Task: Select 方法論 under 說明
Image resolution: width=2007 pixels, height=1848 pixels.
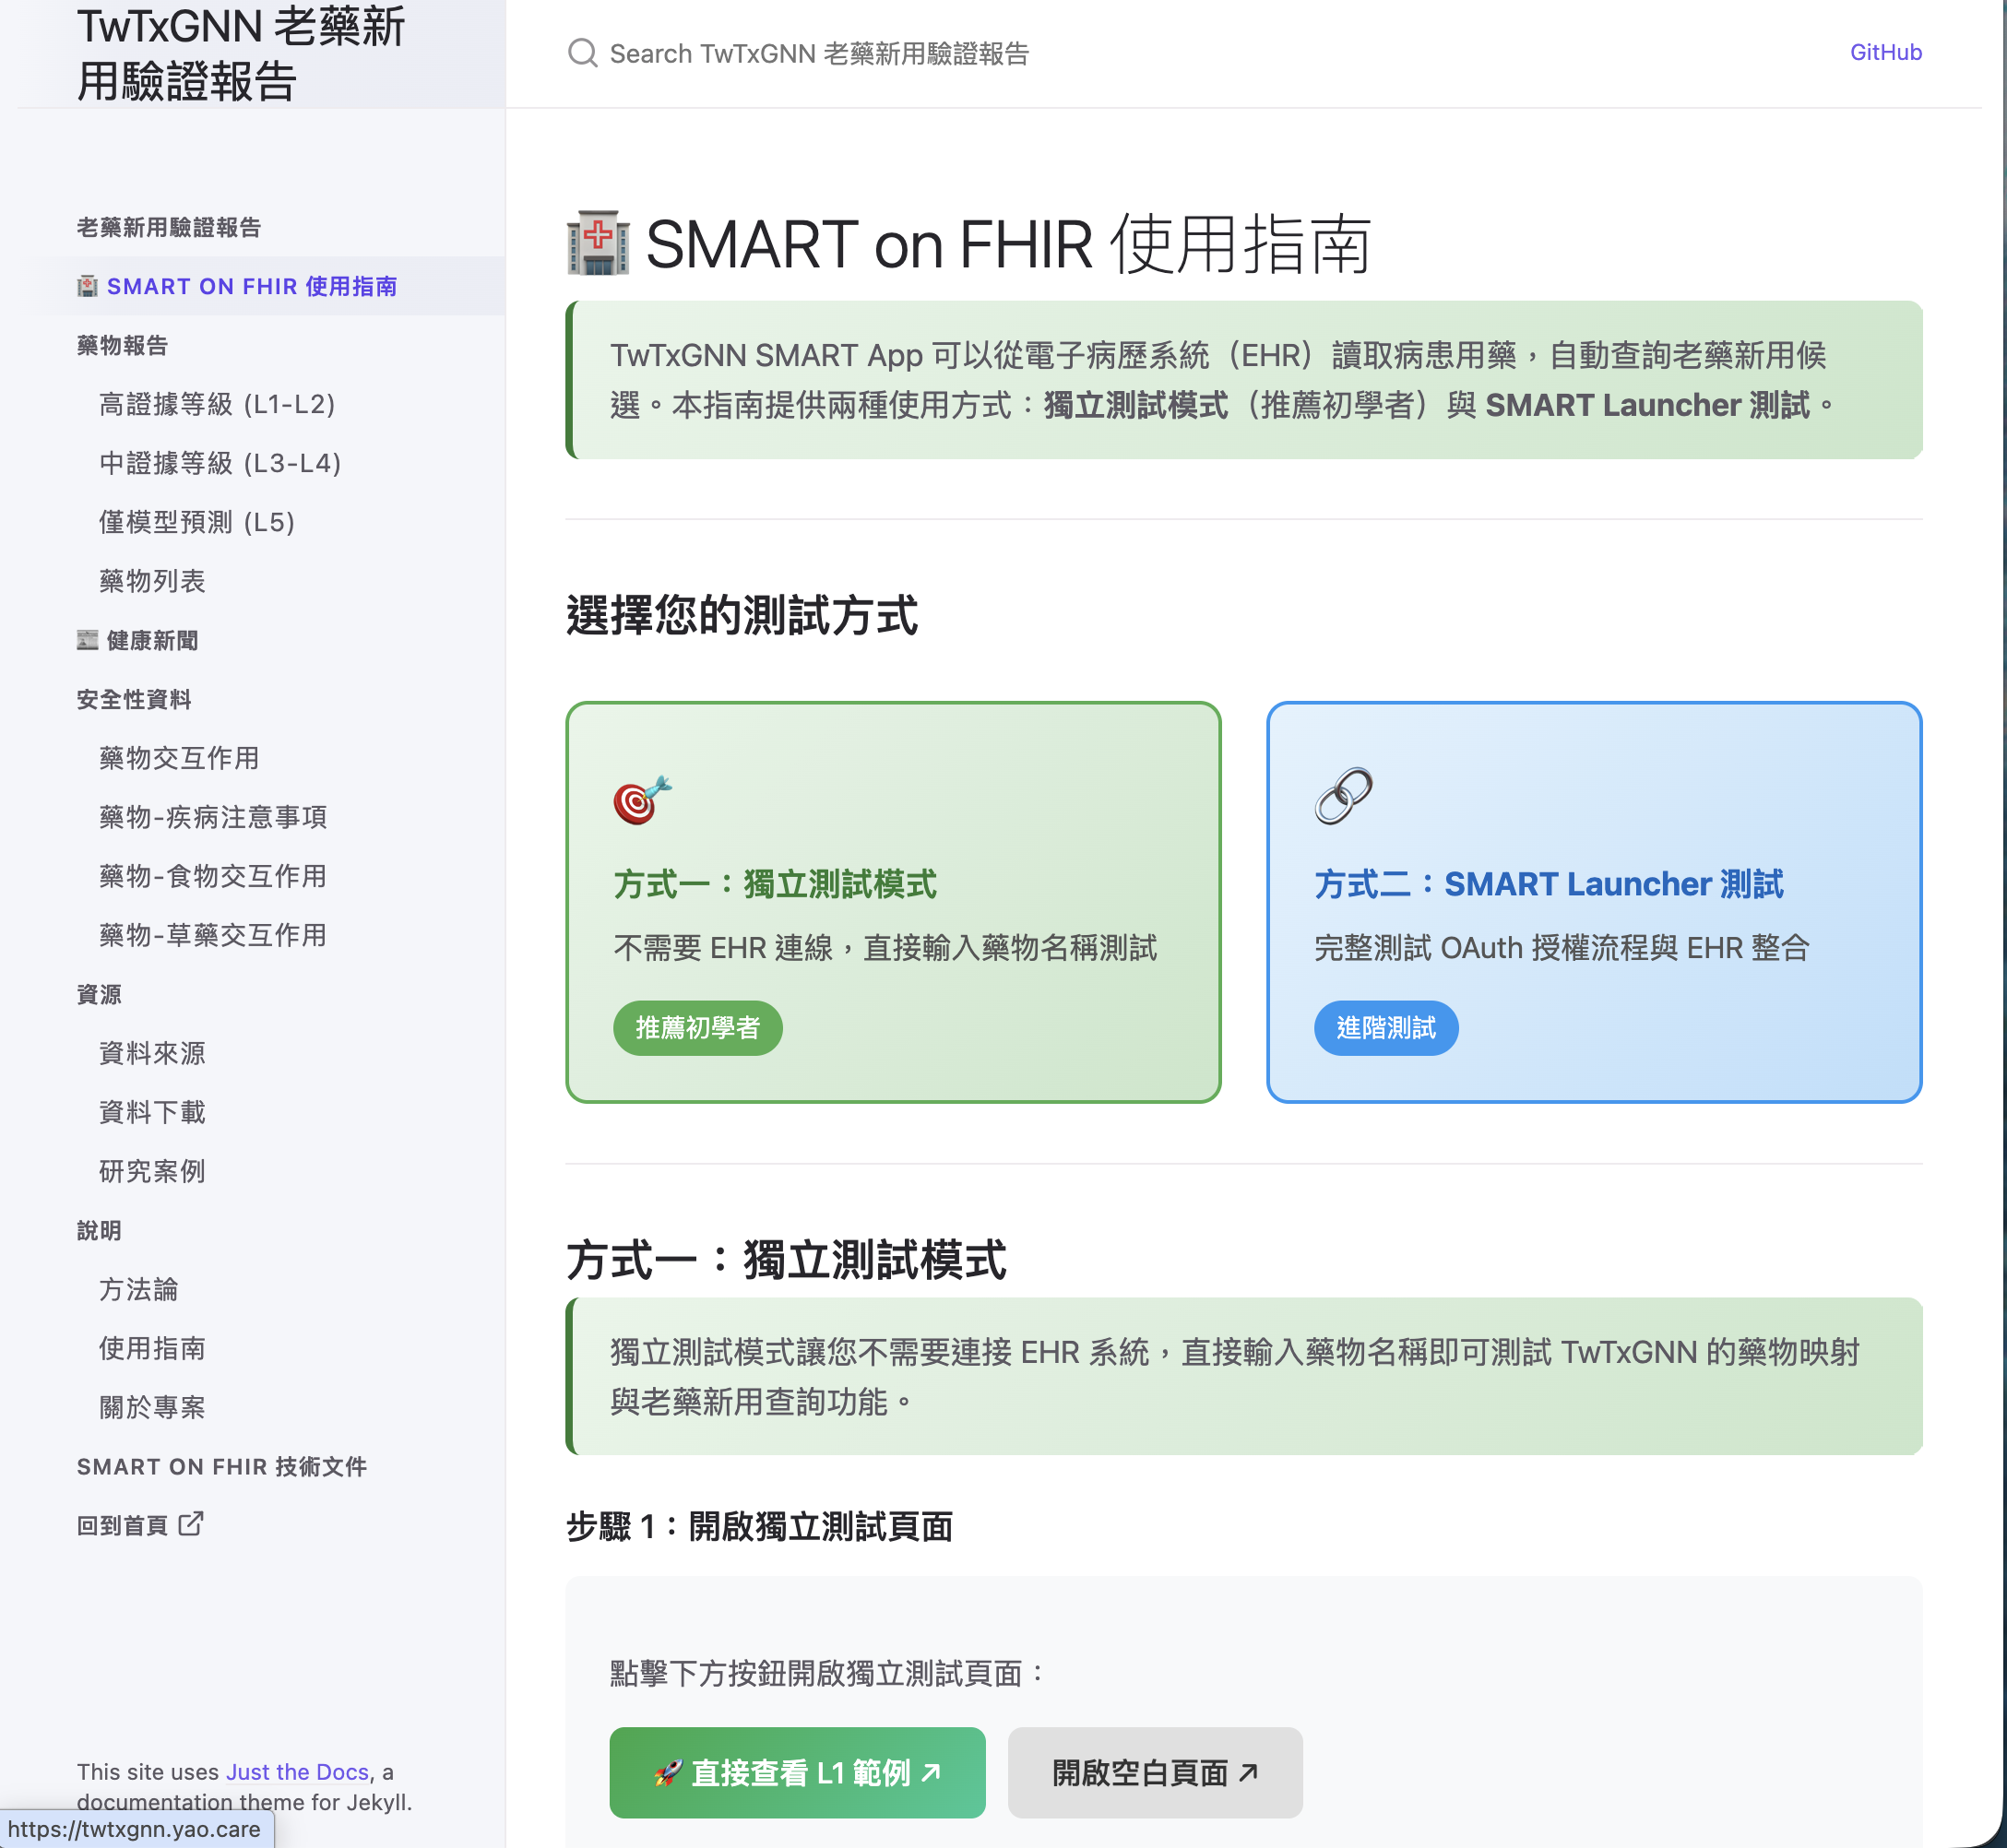Action: tap(137, 1290)
